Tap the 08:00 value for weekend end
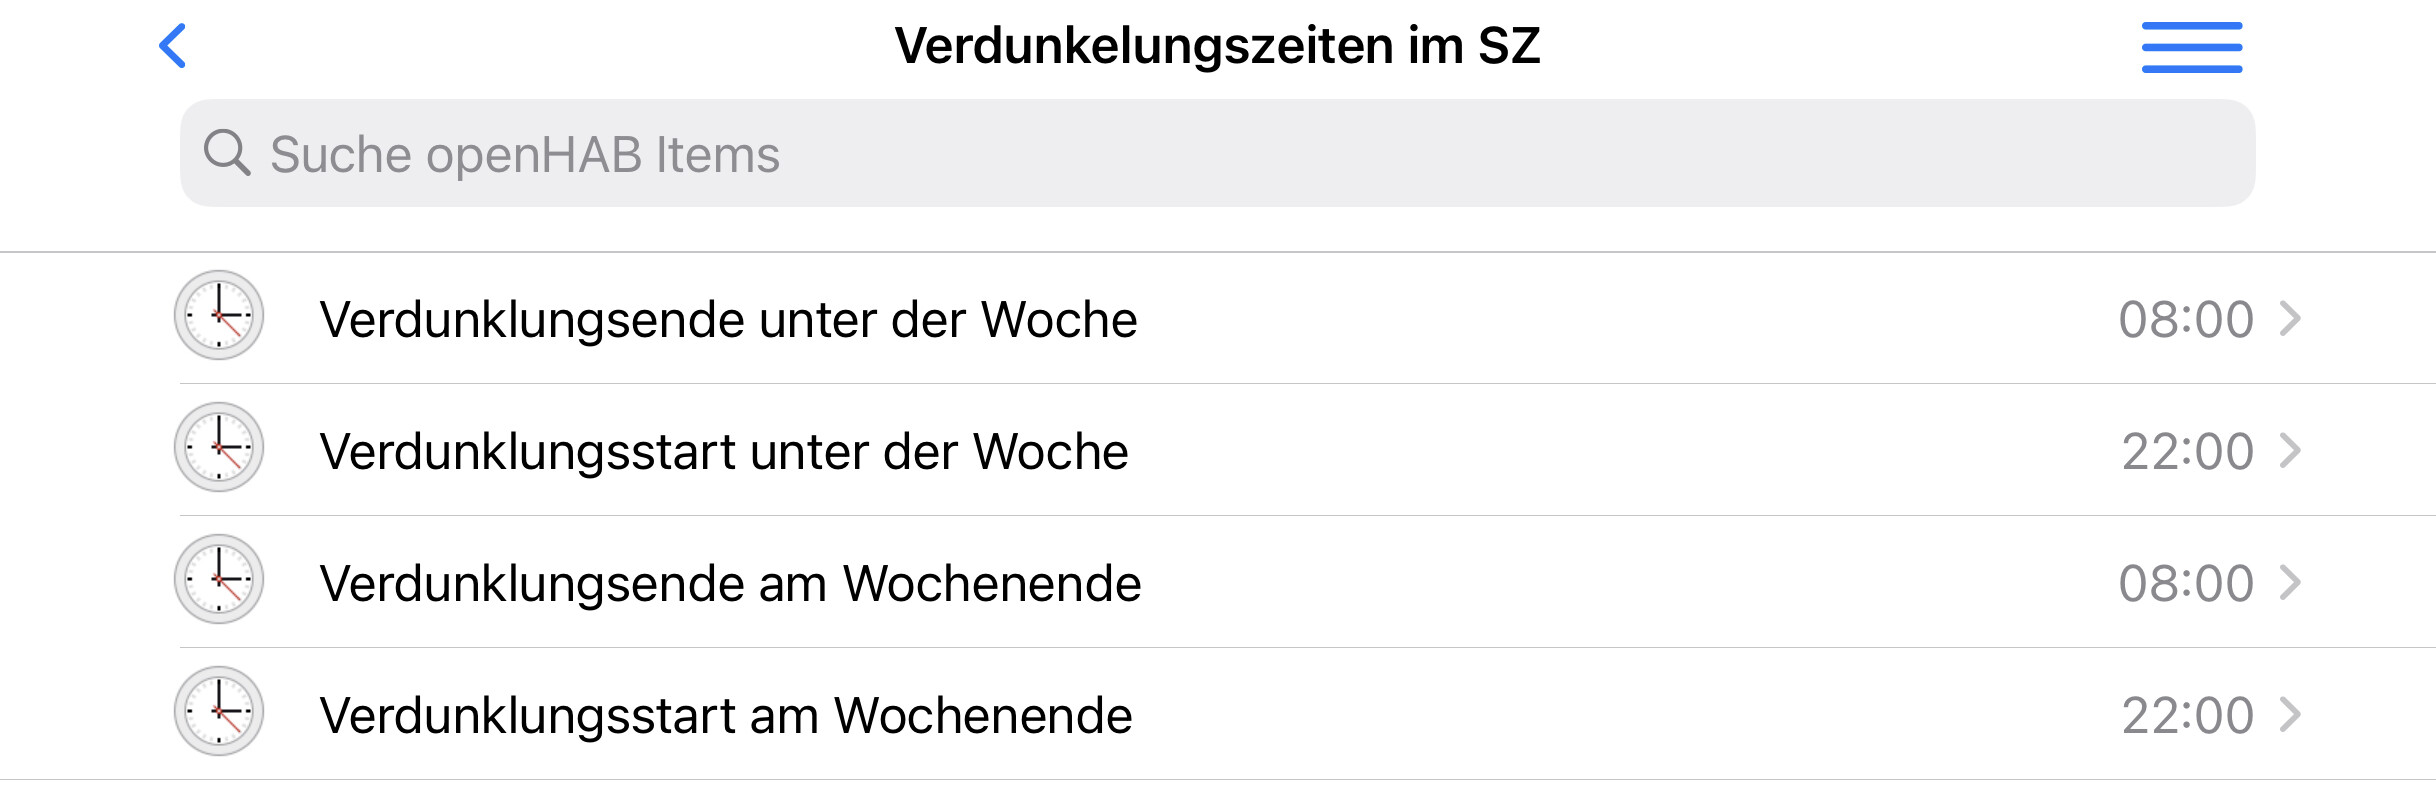The image size is (2436, 802). (2186, 584)
